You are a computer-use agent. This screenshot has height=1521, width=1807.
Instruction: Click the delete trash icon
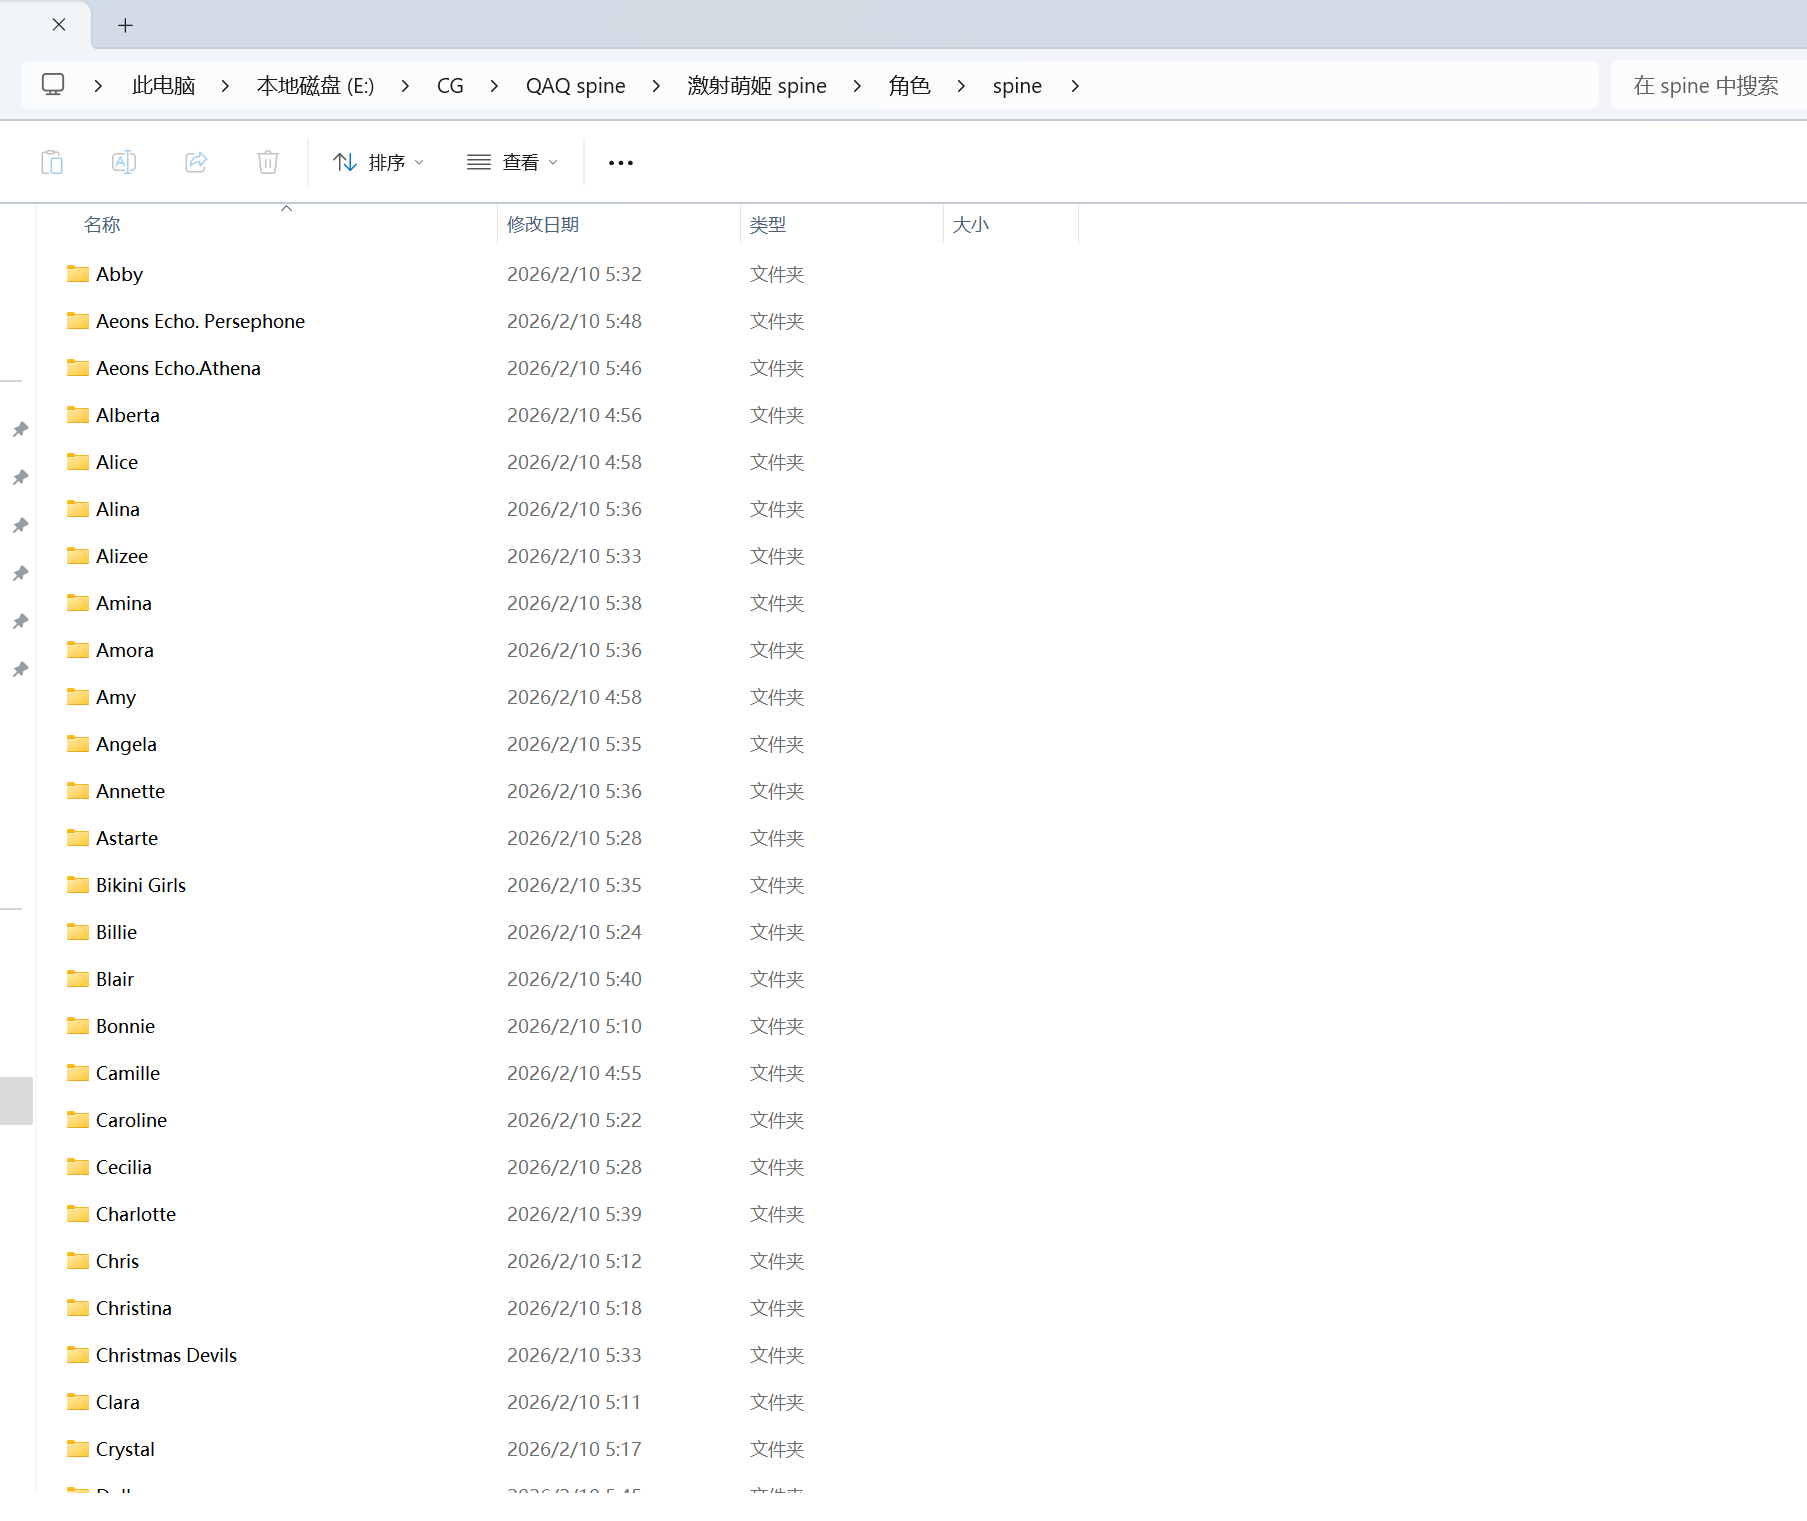point(268,162)
